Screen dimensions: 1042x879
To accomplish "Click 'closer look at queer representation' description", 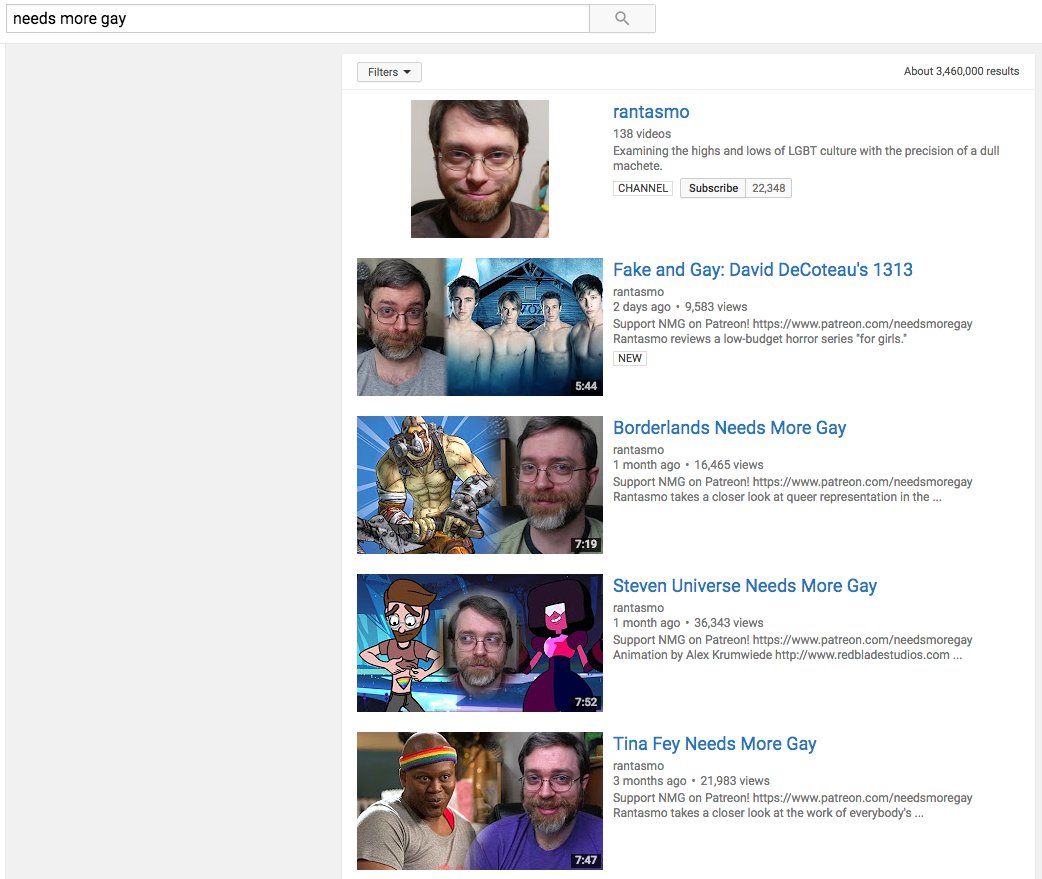I will click(x=777, y=497).
